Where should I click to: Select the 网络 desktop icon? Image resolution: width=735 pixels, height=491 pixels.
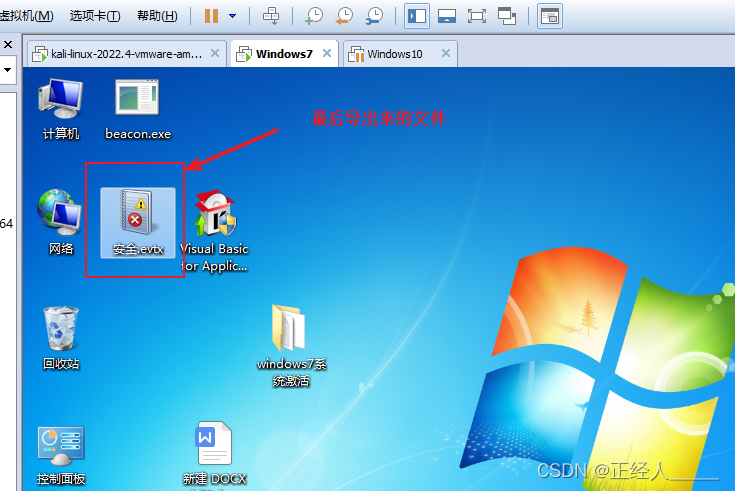pyautogui.click(x=60, y=222)
